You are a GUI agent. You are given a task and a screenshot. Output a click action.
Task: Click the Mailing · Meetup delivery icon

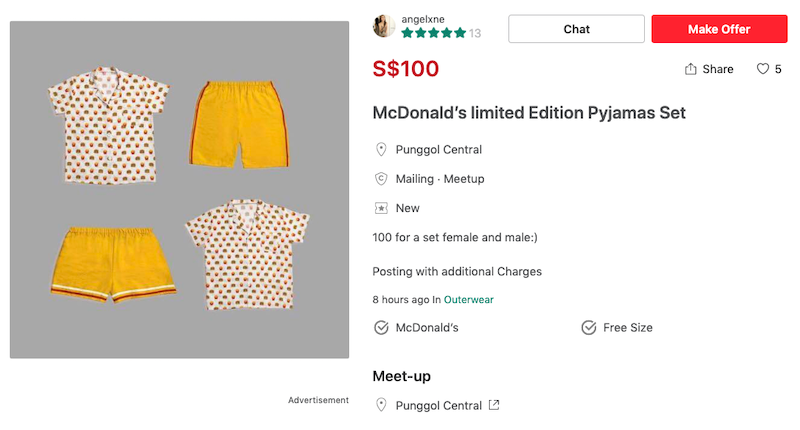click(x=381, y=179)
